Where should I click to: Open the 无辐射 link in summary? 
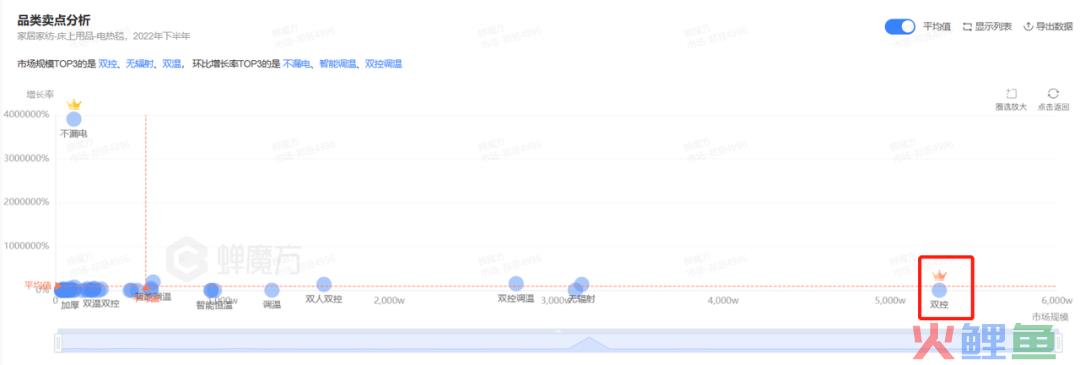point(140,64)
